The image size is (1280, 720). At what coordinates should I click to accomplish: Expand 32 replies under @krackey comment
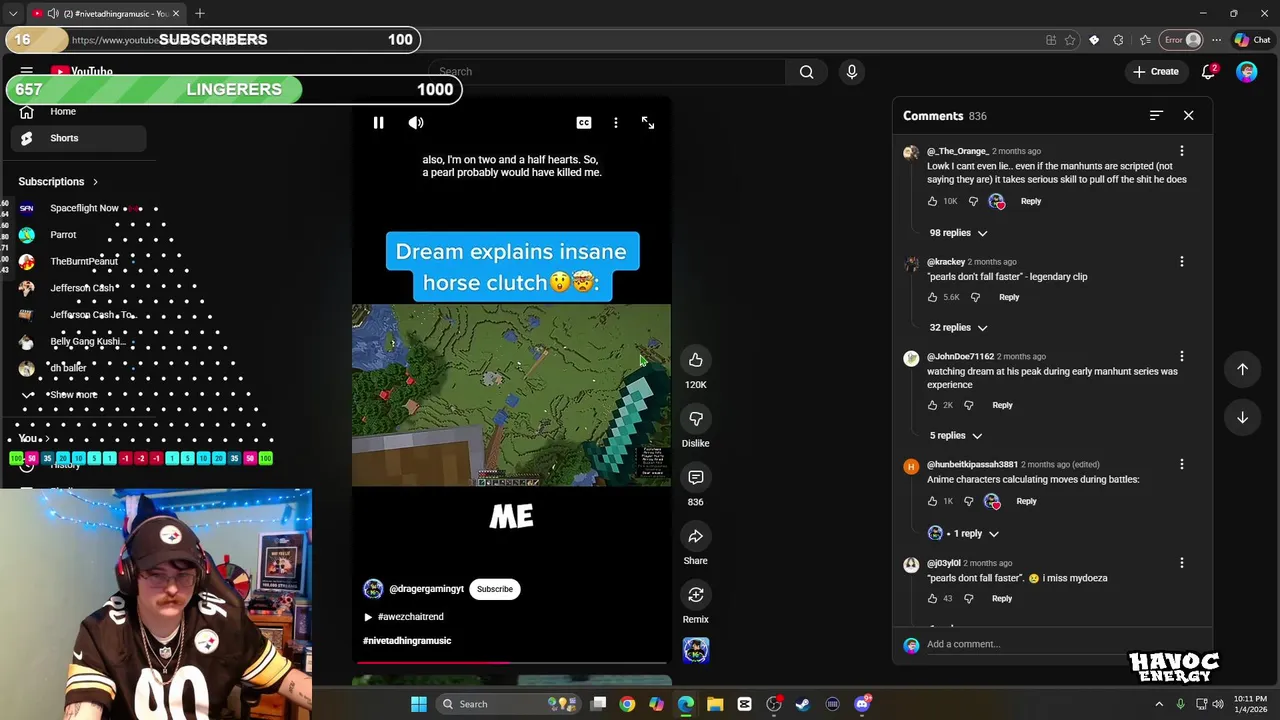[x=958, y=328]
